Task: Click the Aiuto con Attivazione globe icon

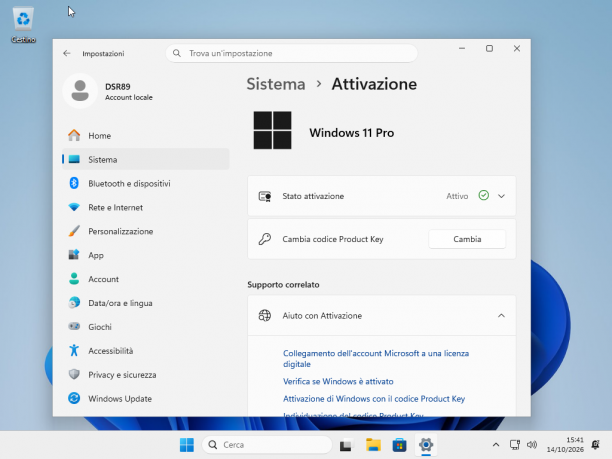Action: 265,315
